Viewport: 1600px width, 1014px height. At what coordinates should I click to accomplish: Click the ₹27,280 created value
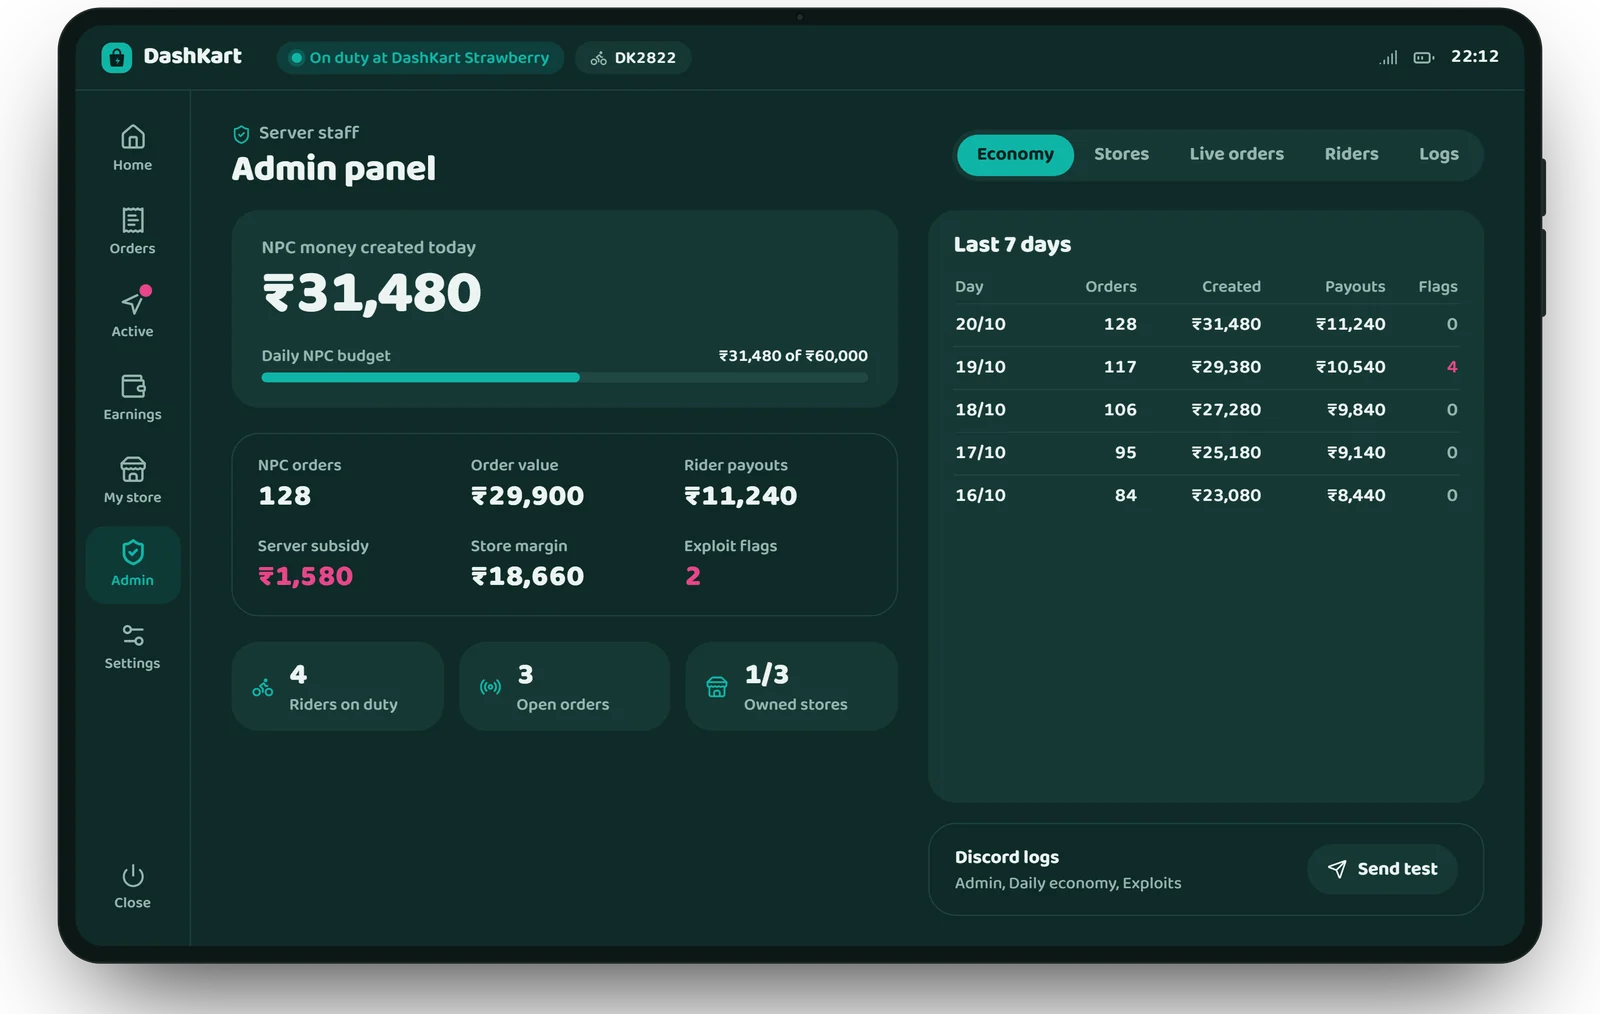coord(1226,410)
